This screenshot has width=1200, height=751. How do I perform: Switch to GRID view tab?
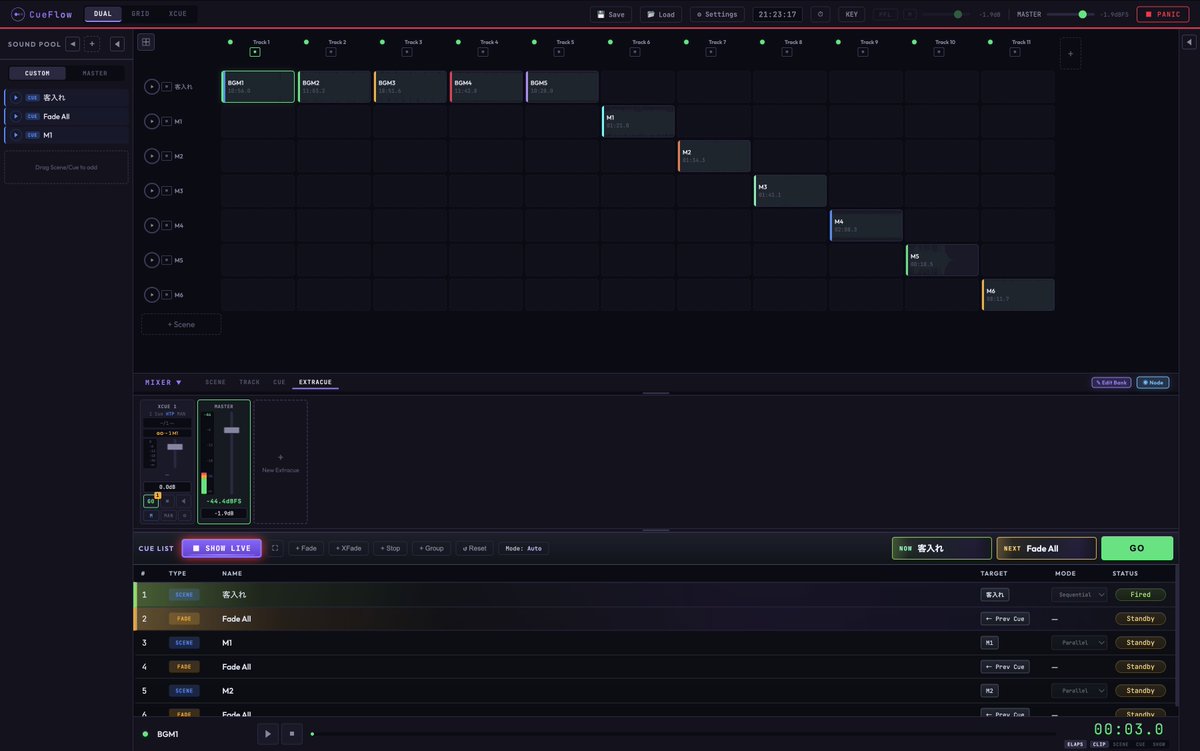click(141, 14)
